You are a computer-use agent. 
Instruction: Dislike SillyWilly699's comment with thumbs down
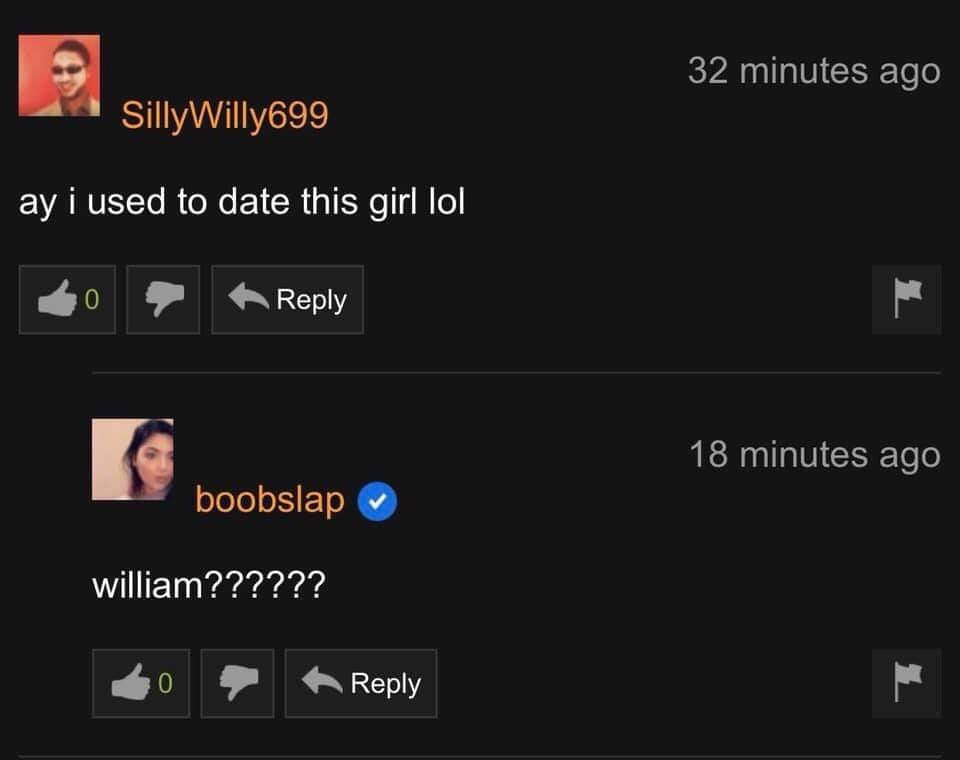(163, 299)
